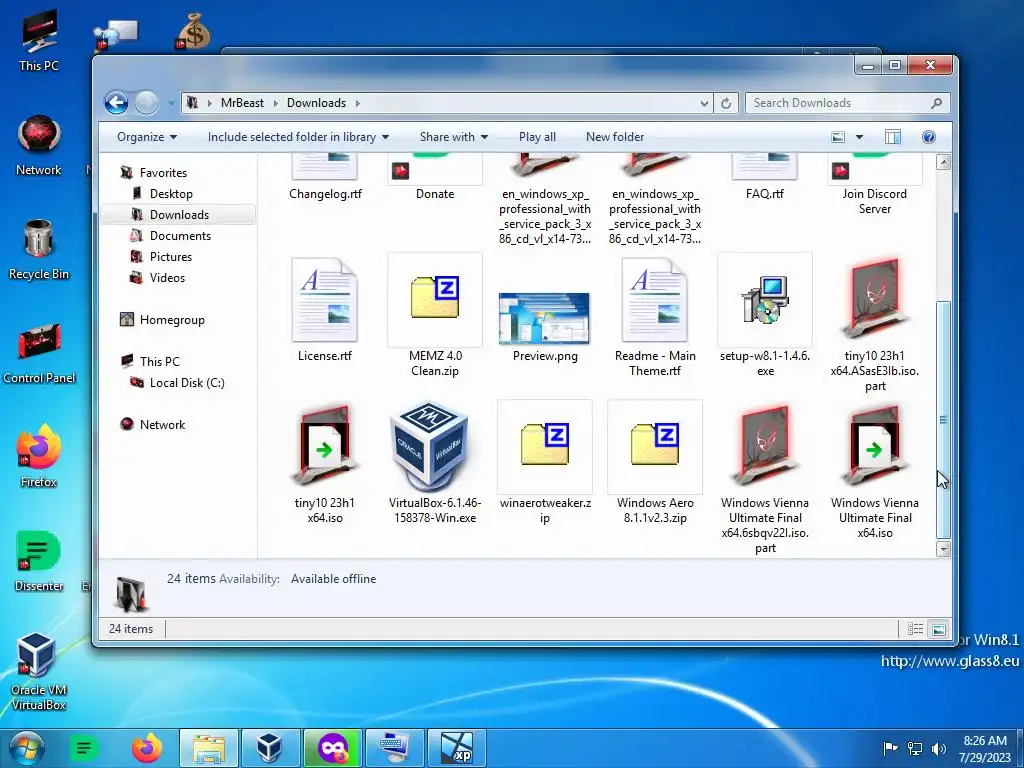Click the FAQ.rtf file name
This screenshot has height=768, width=1024.
point(765,194)
